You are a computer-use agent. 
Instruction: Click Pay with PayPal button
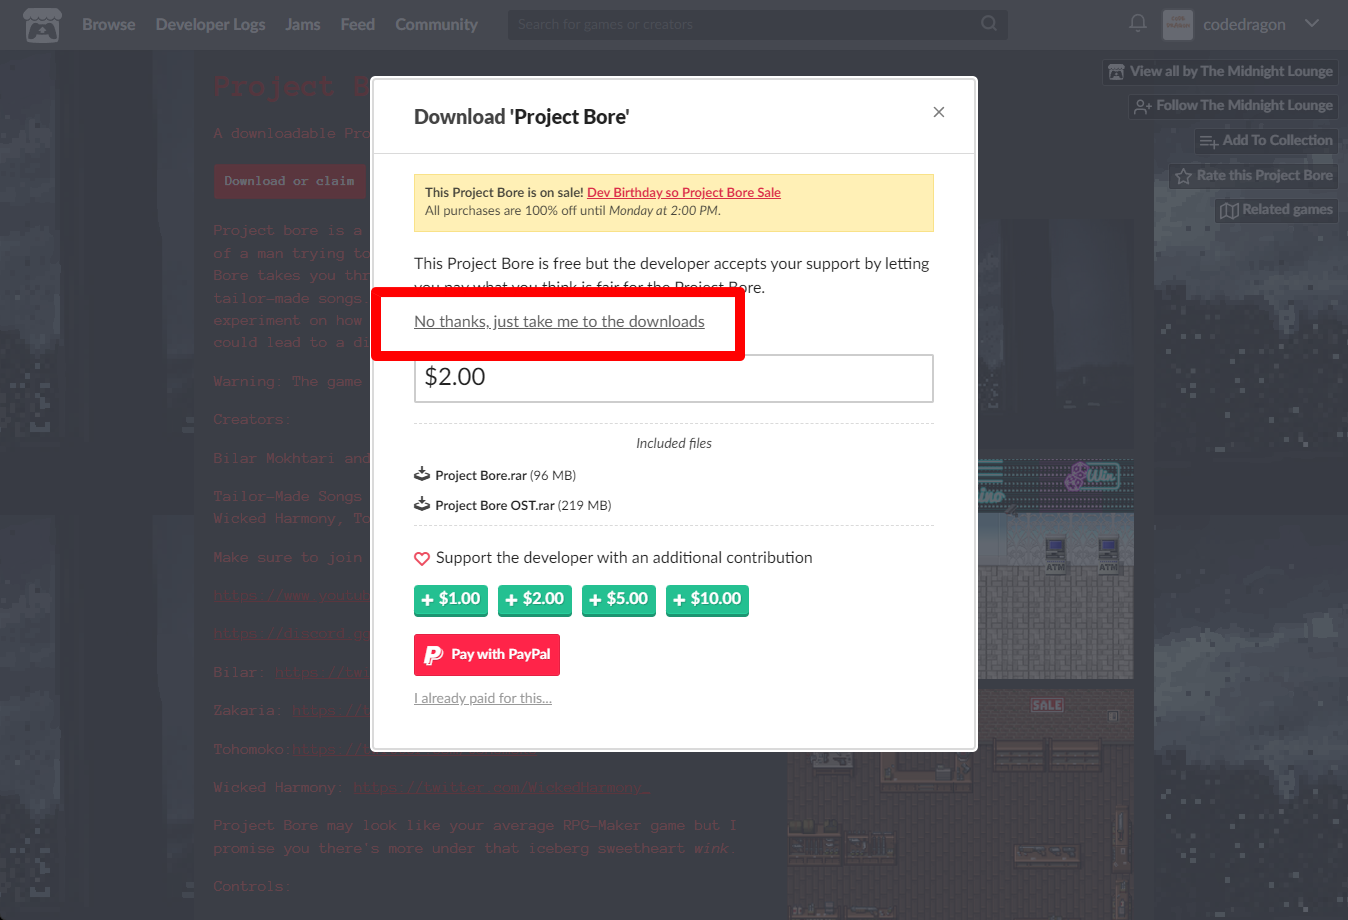click(x=487, y=655)
